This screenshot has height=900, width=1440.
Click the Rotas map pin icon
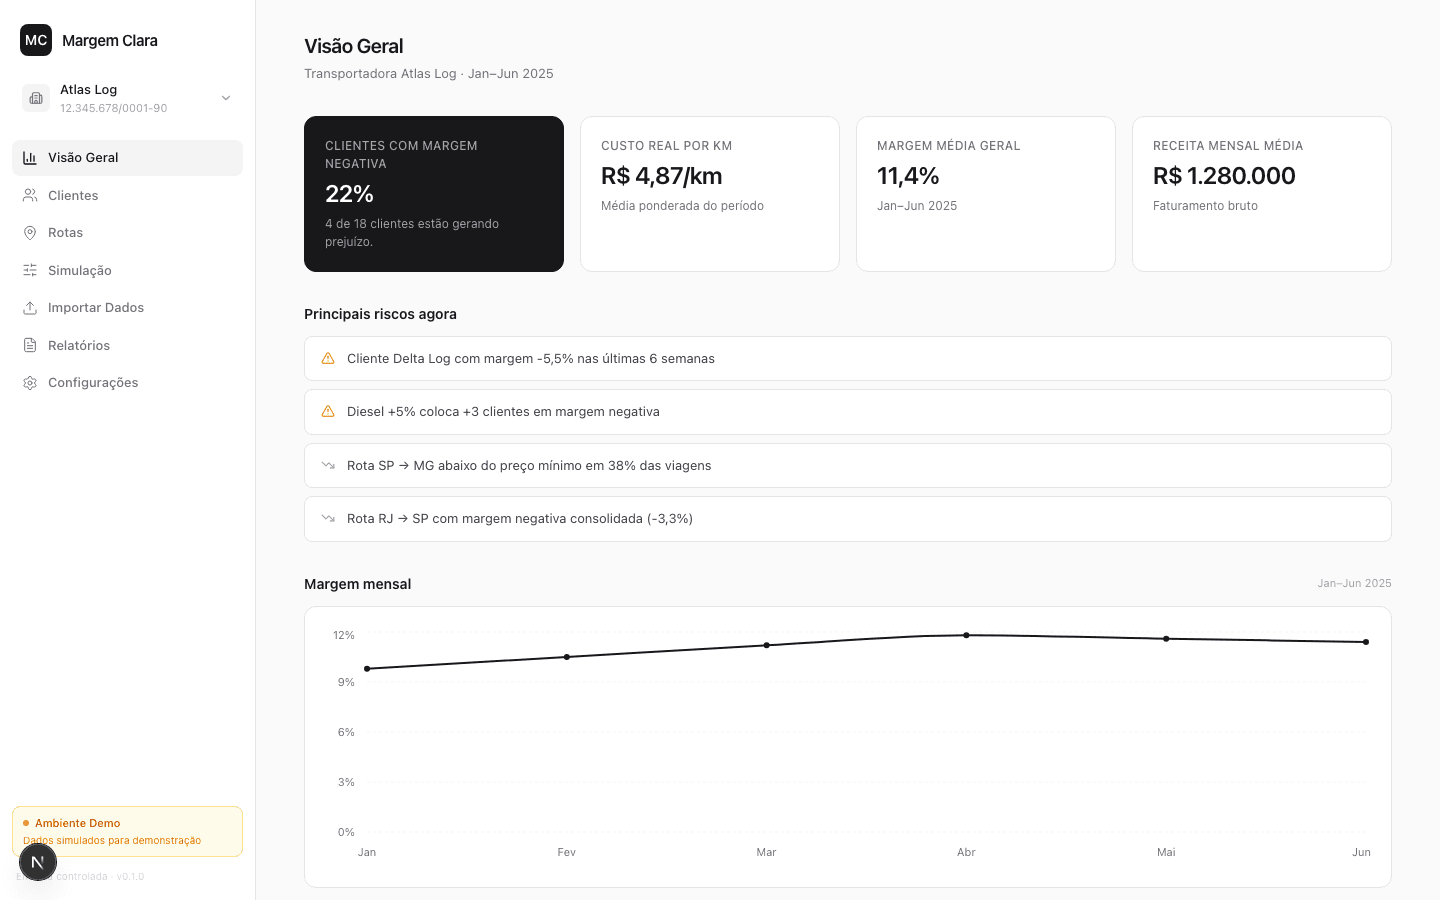click(30, 233)
